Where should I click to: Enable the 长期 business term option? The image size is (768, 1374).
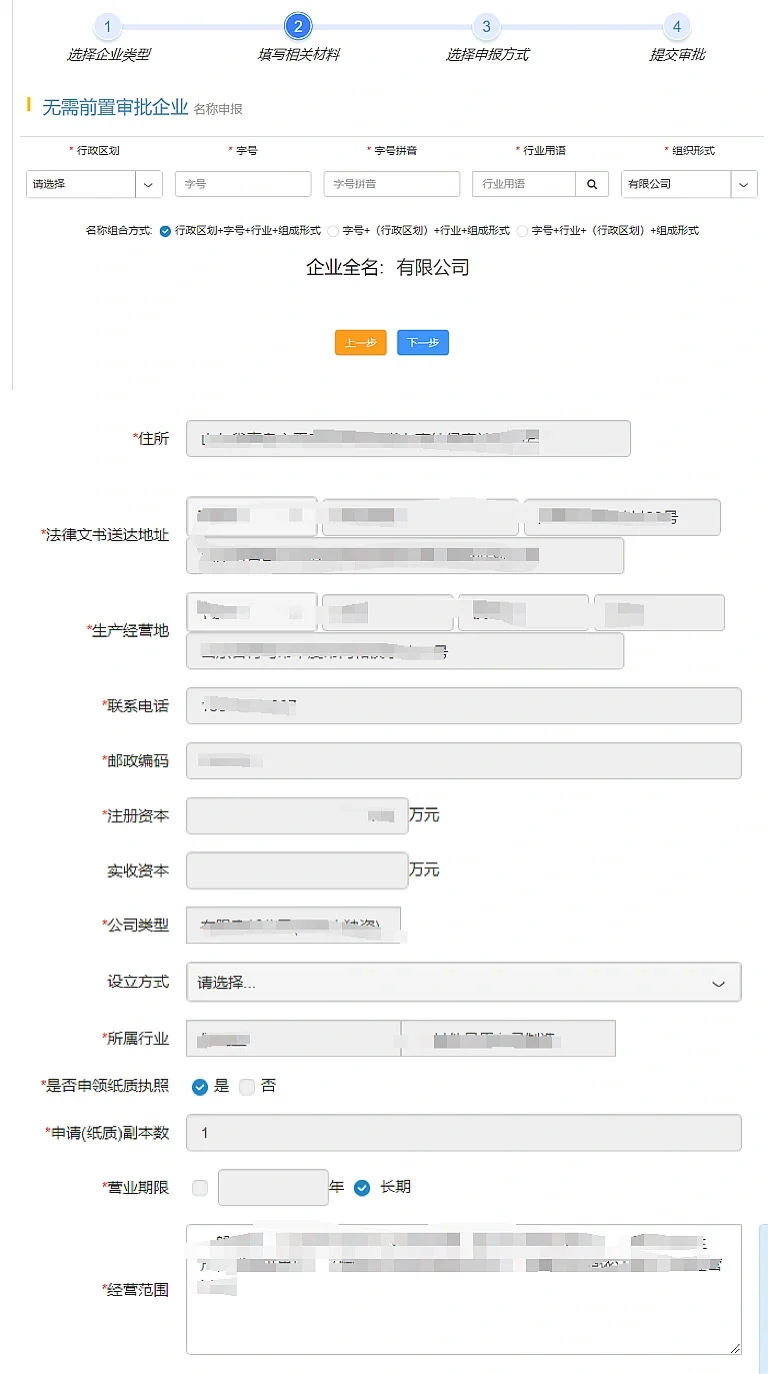pyautogui.click(x=362, y=1188)
